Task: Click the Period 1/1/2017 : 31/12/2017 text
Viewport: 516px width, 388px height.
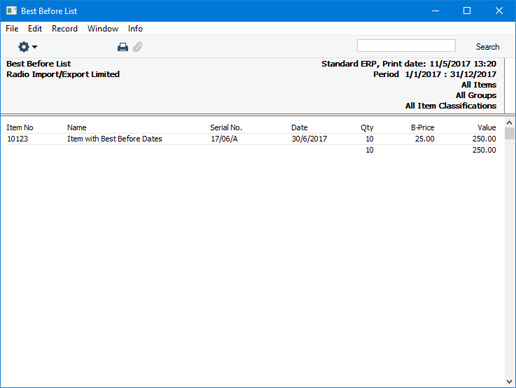Action: pos(435,74)
